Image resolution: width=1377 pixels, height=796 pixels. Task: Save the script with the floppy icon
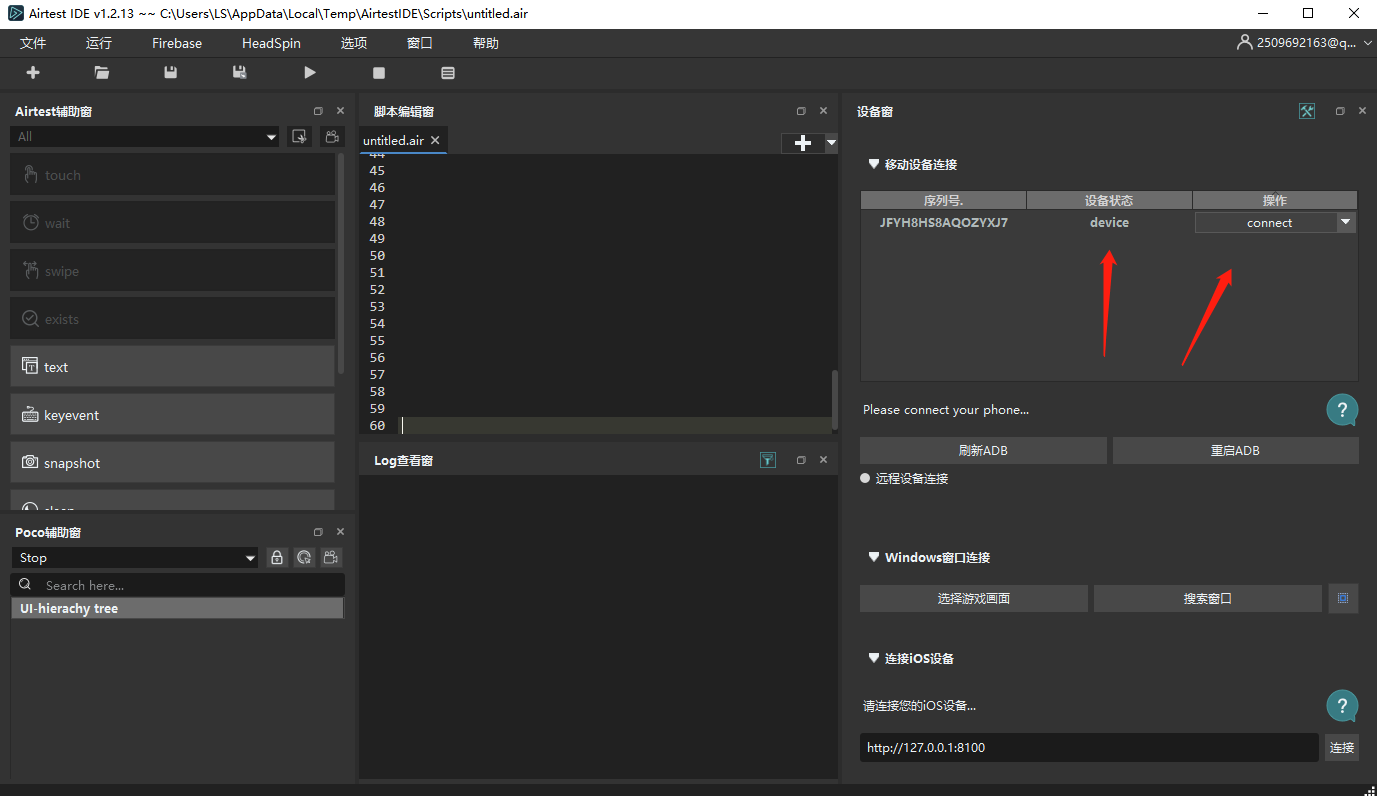(171, 73)
